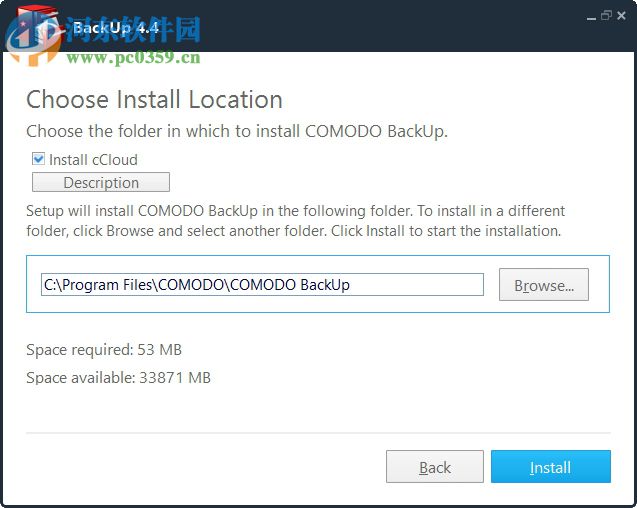Viewport: 637px width, 508px height.
Task: Open the Browse... folder picker
Action: pos(544,284)
